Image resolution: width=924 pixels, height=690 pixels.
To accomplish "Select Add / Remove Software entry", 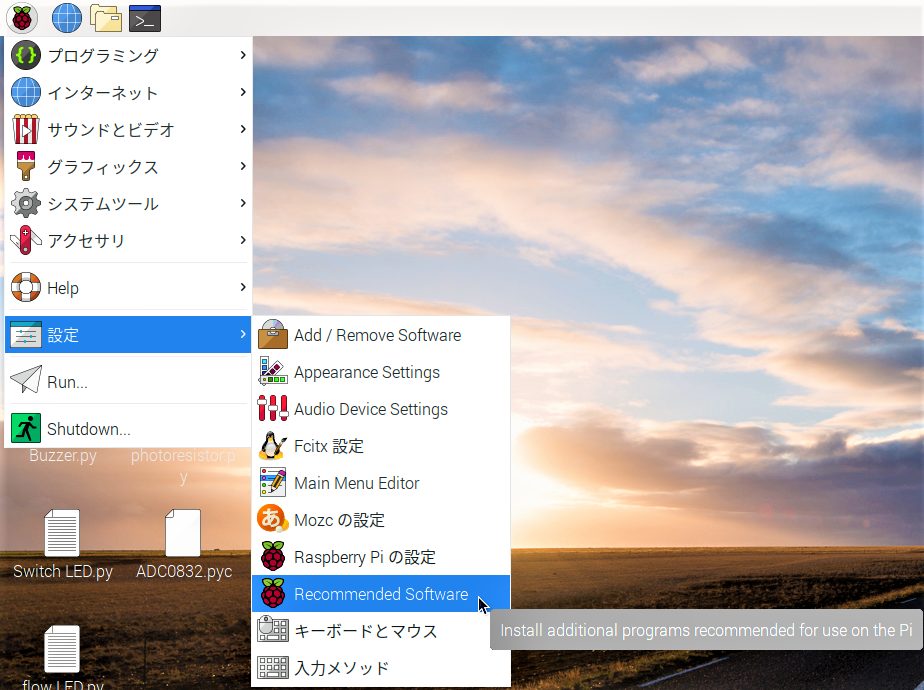I will point(381,335).
